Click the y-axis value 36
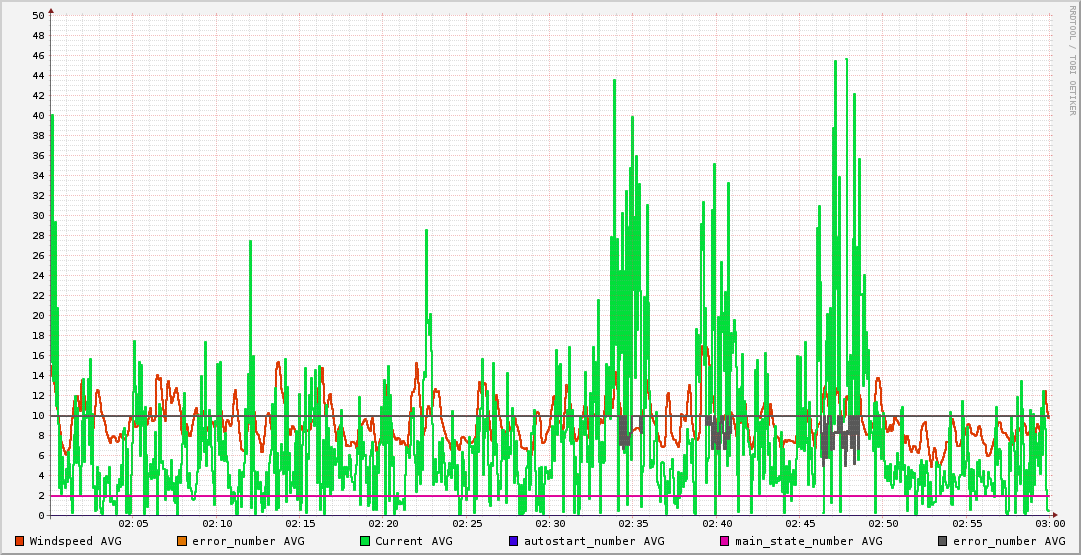 (39, 155)
